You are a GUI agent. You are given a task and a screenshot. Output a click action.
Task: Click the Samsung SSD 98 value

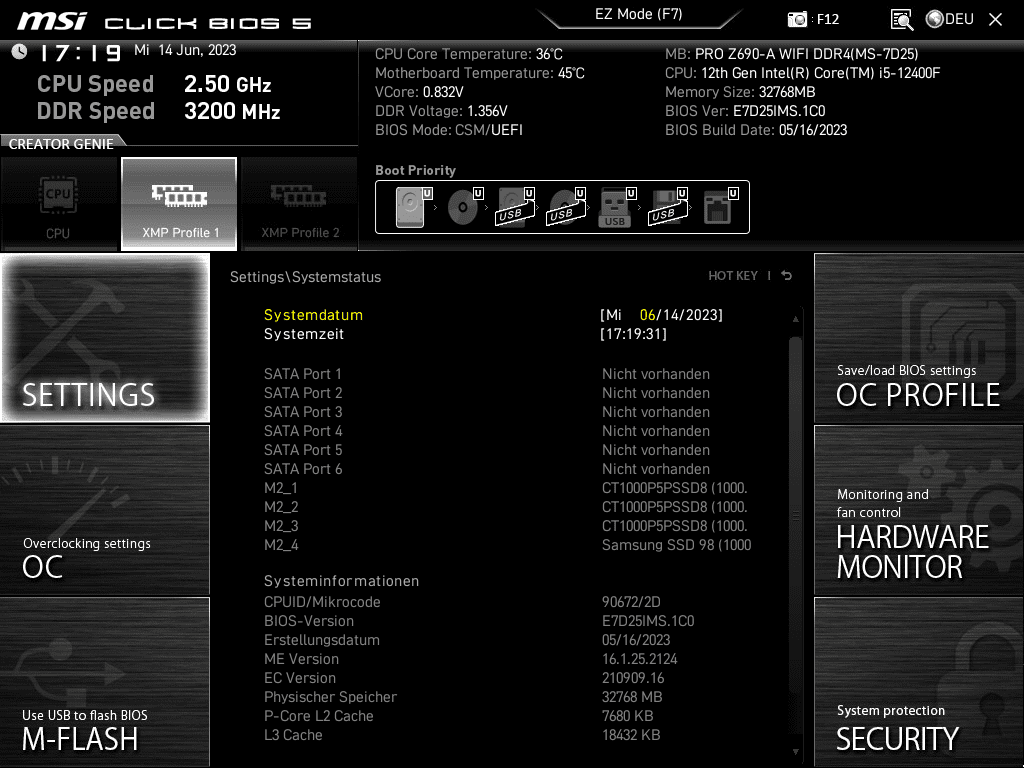677,545
